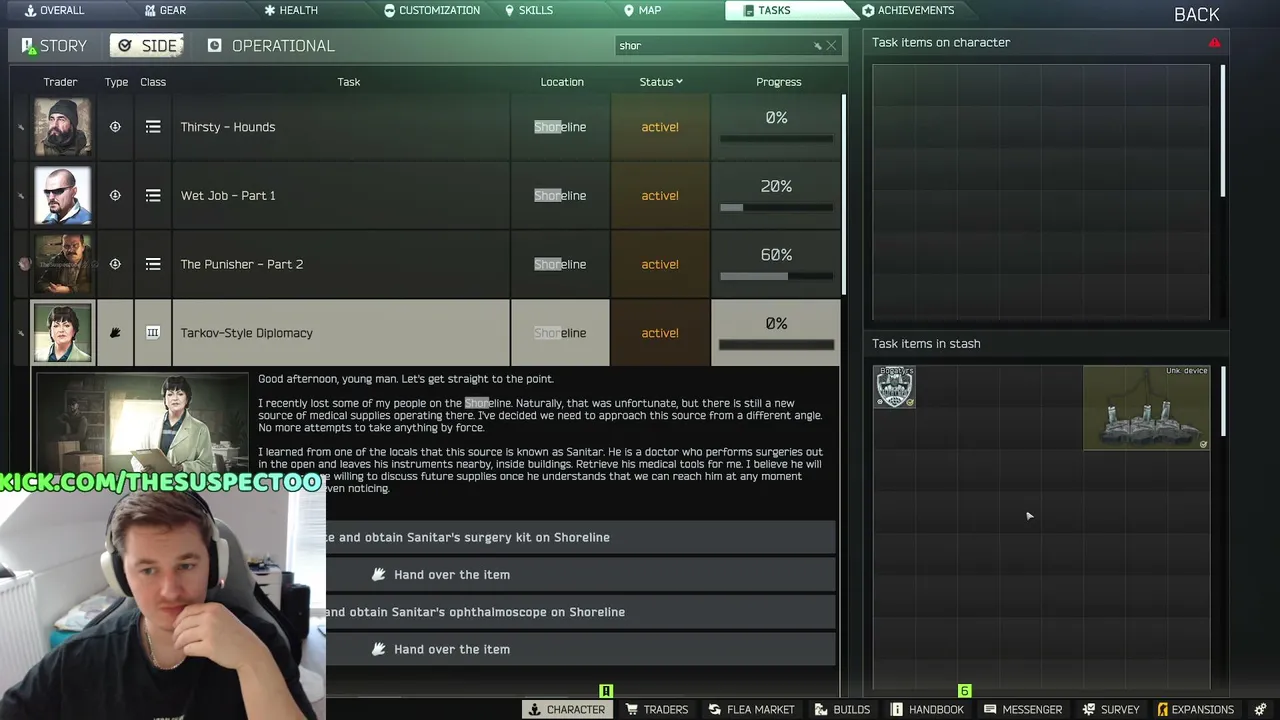Image resolution: width=1280 pixels, height=720 pixels.
Task: Toggle the tracking pin for Wet Job – Part 1
Action: pyautogui.click(x=21, y=195)
